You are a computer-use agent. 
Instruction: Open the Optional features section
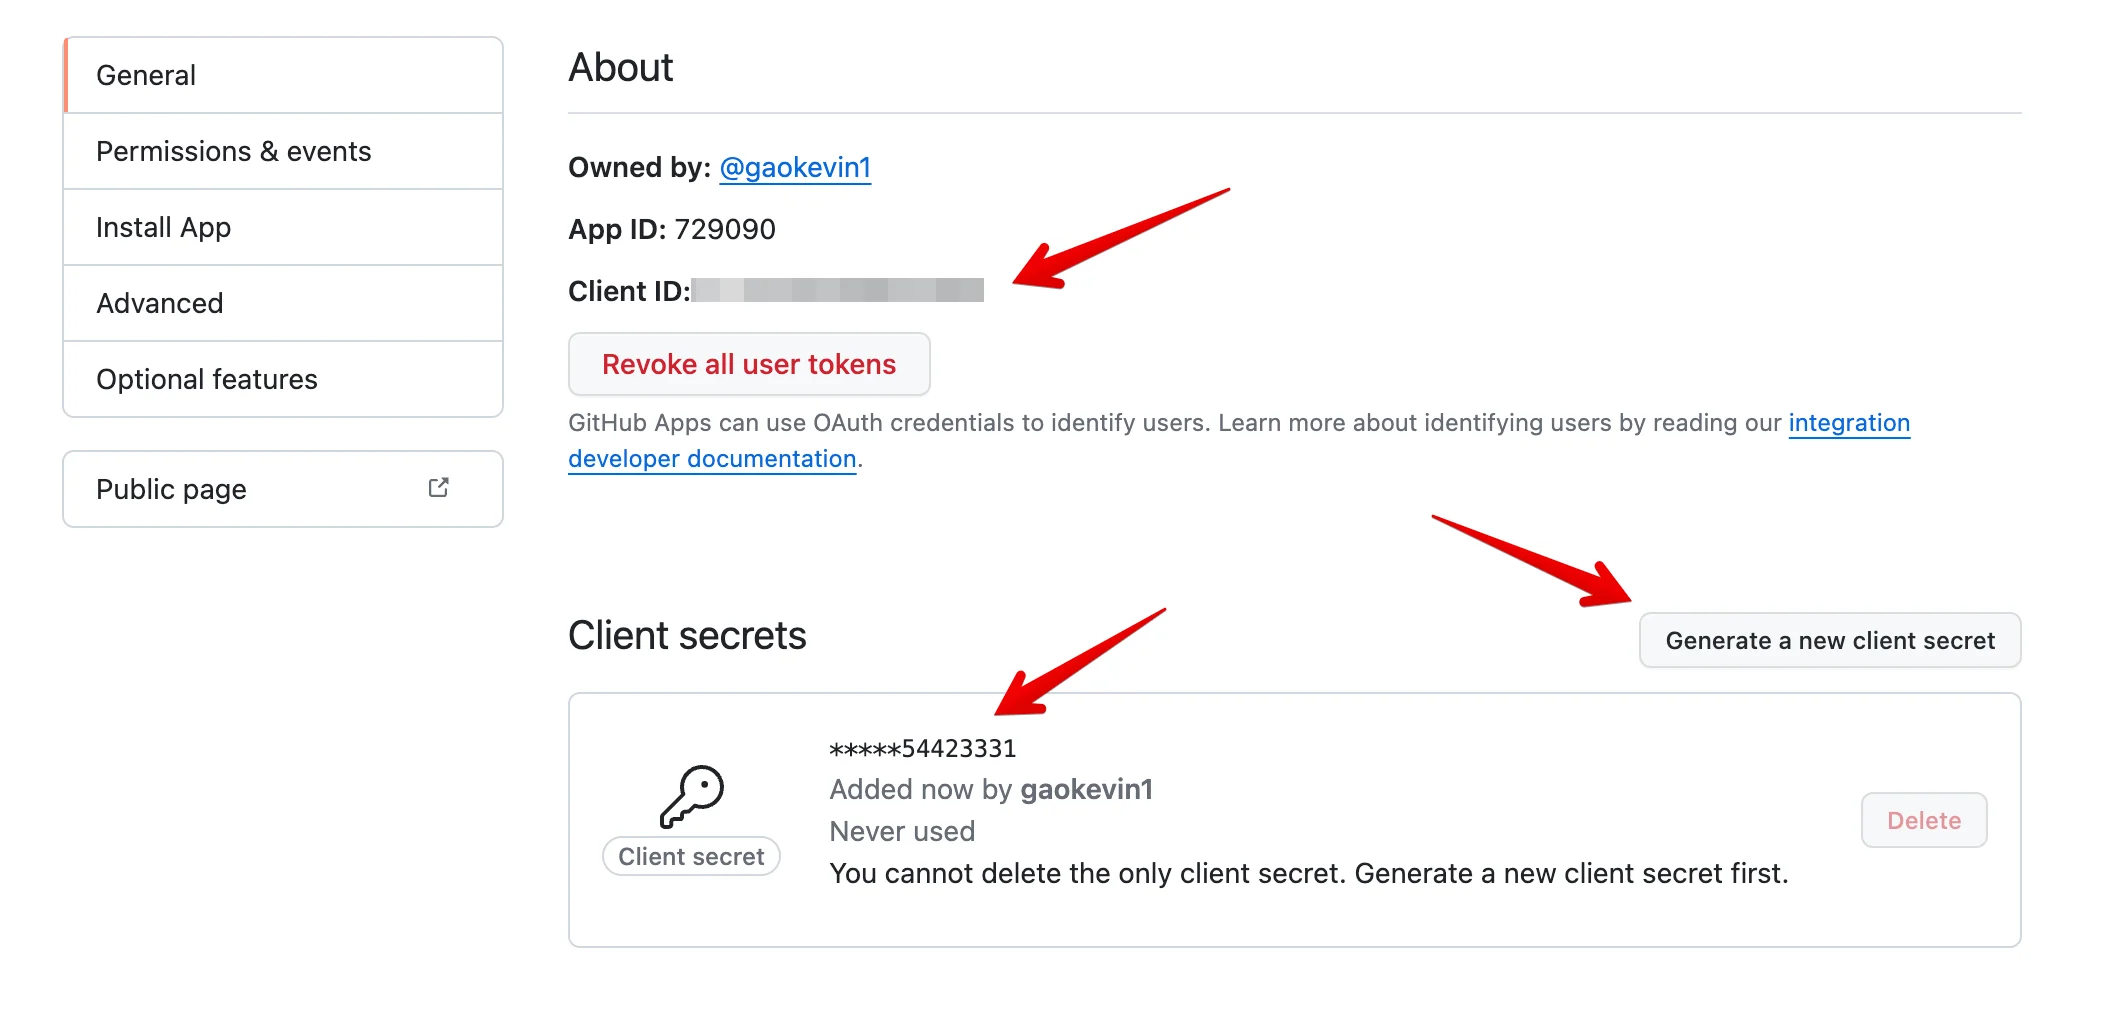pyautogui.click(x=207, y=379)
